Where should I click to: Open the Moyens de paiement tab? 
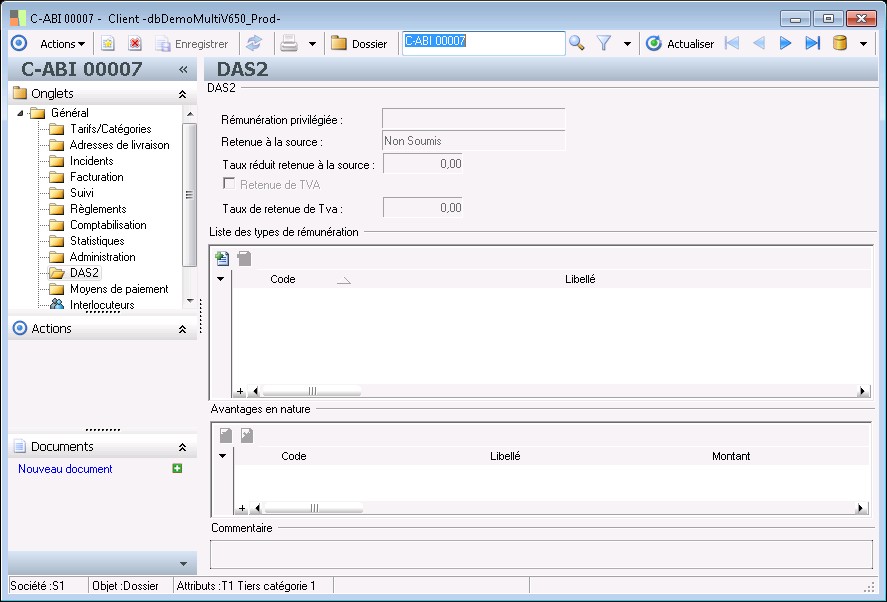click(x=118, y=289)
